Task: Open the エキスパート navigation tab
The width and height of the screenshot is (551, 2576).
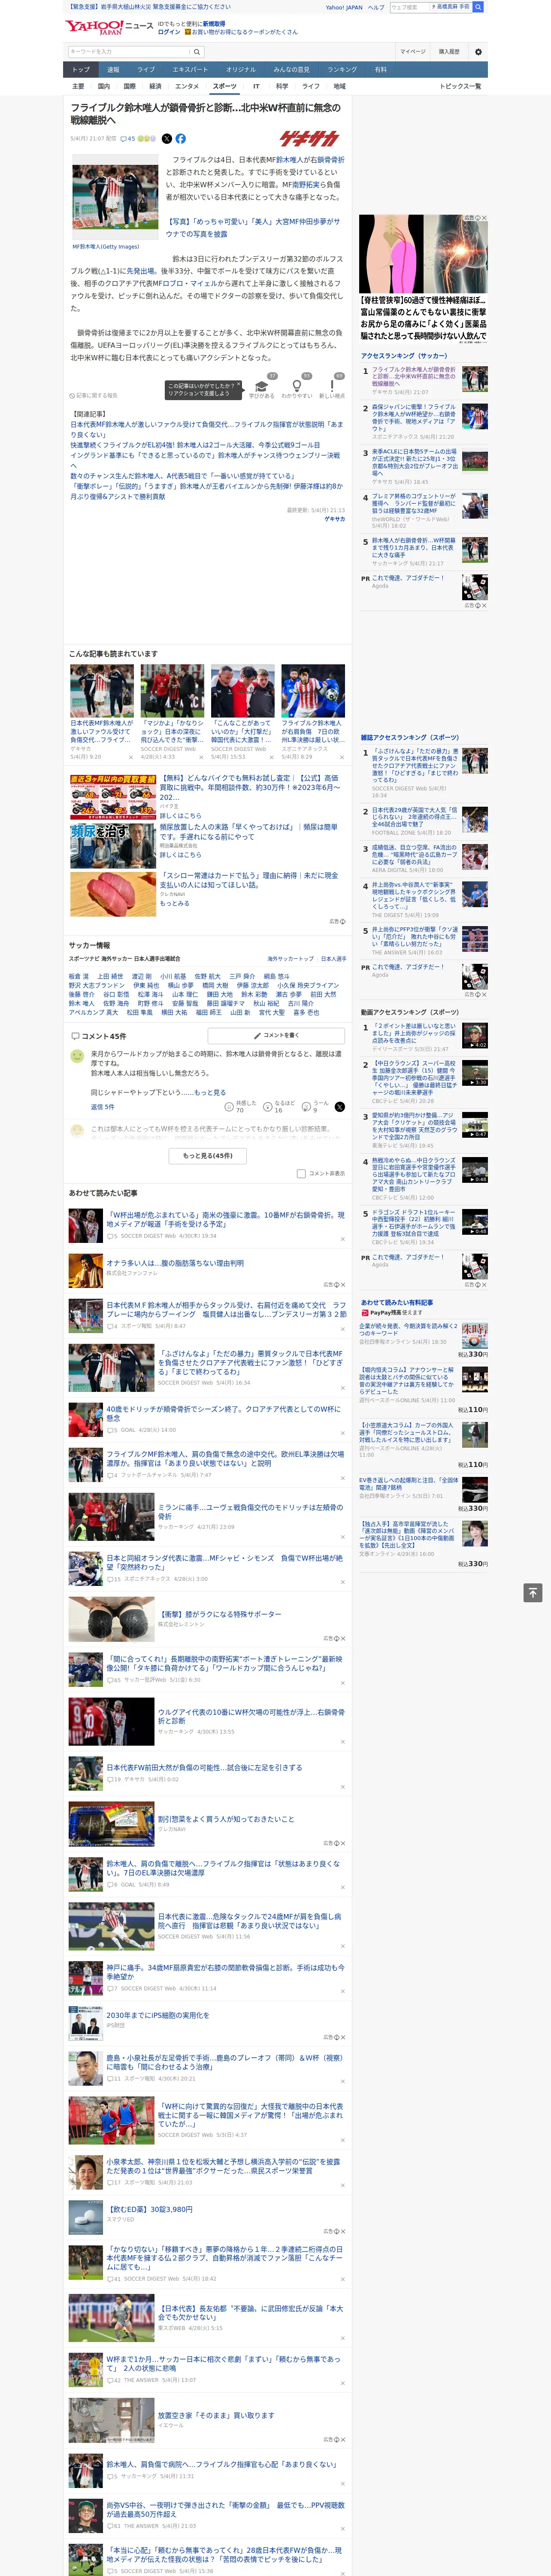Action: click(190, 70)
